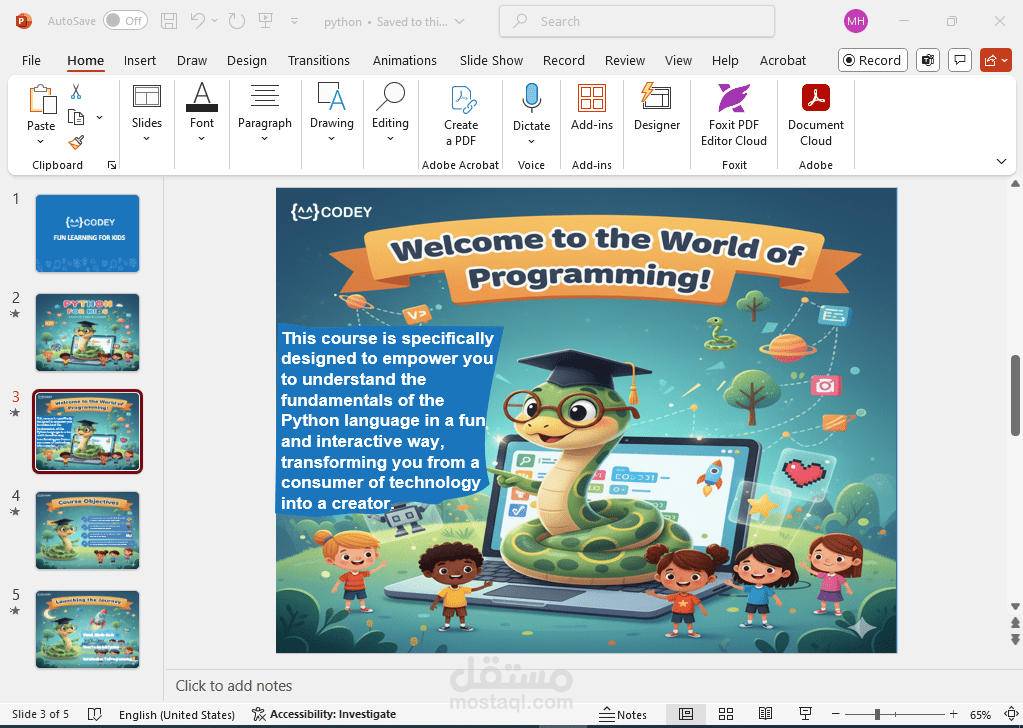Image resolution: width=1023 pixels, height=728 pixels.
Task: Start Slide Show from status bar
Action: [805, 714]
